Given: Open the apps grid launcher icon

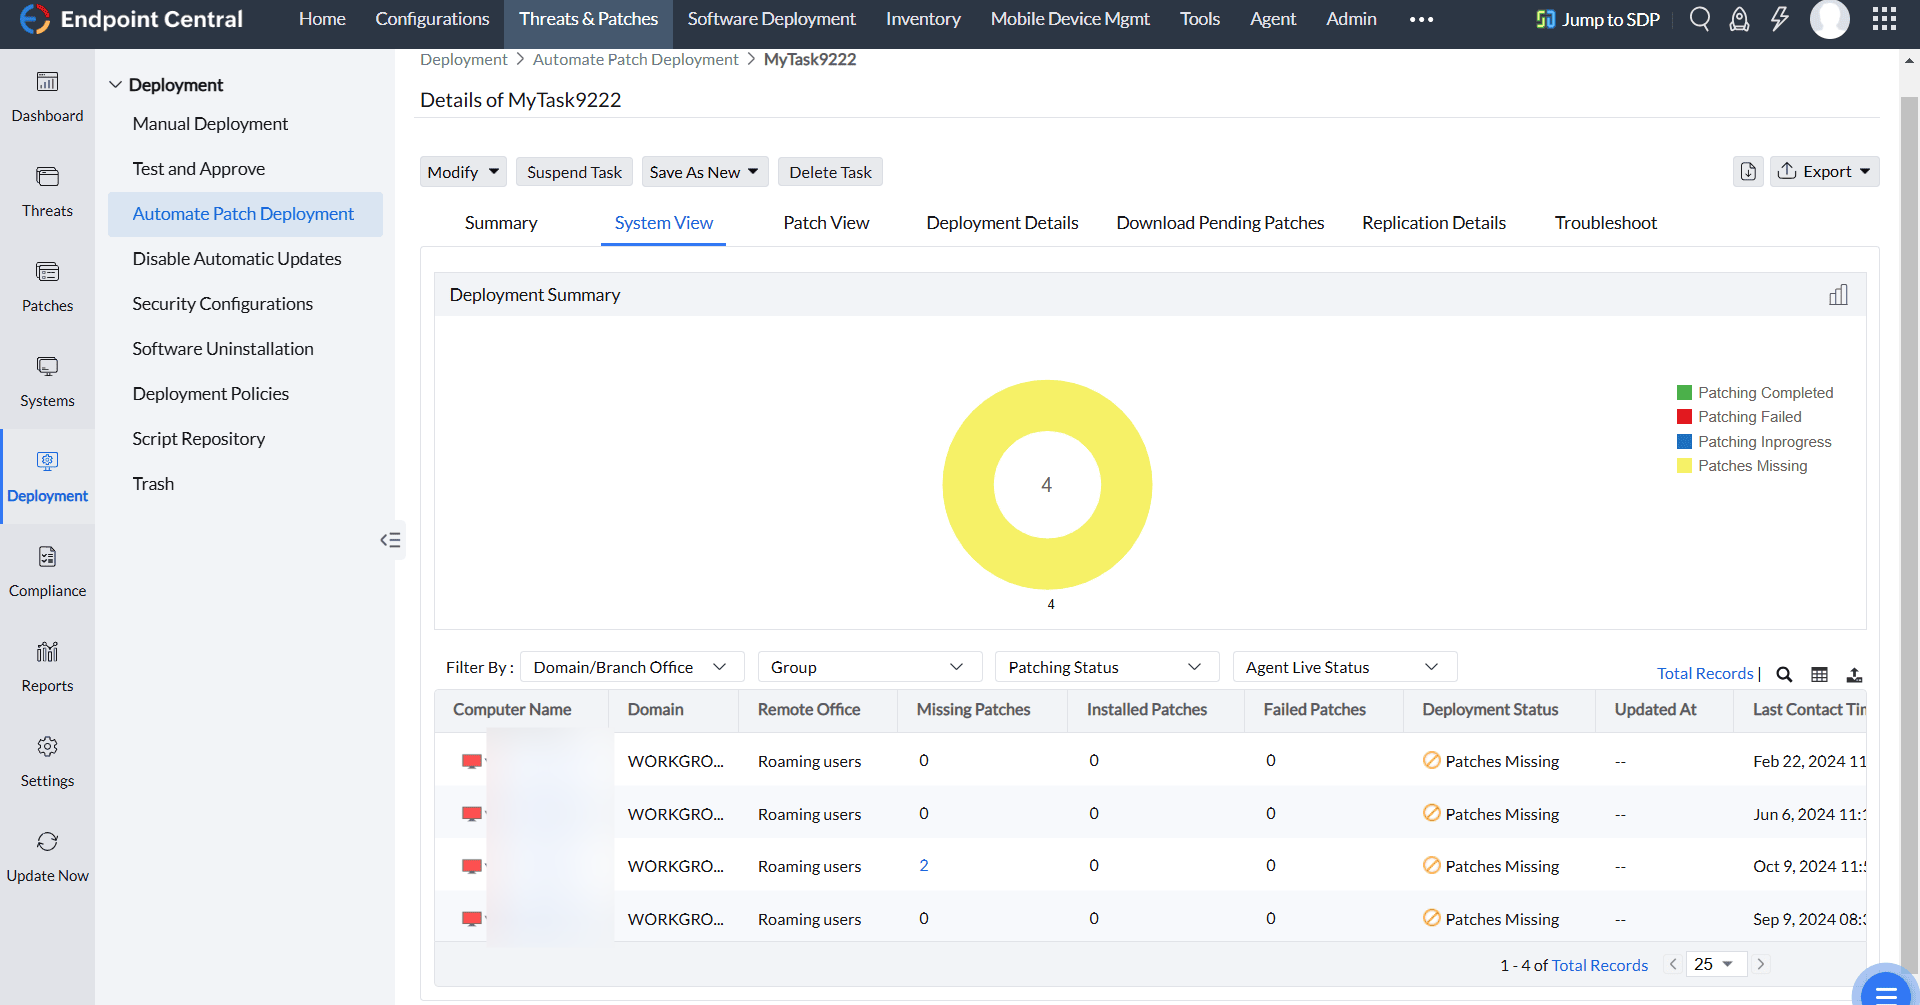Looking at the screenshot, I should (1884, 19).
